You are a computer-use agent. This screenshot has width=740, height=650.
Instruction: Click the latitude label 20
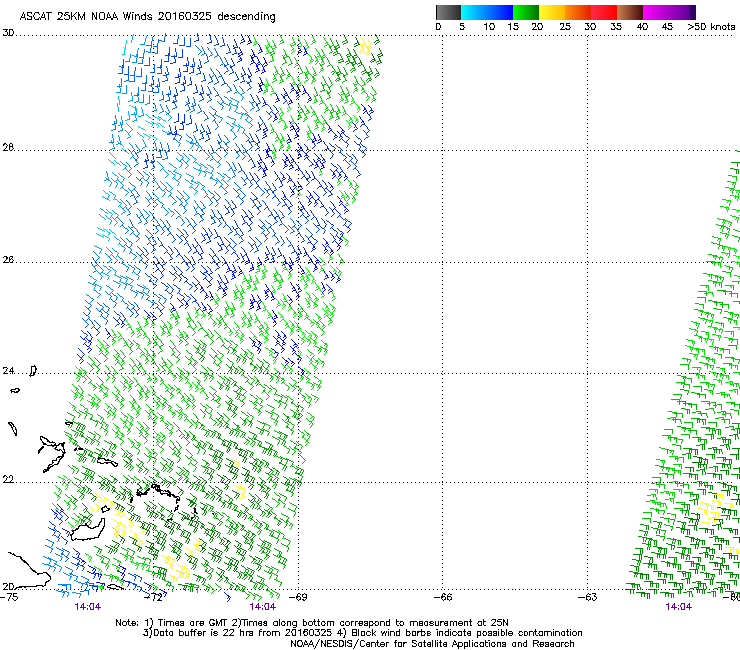point(8,586)
